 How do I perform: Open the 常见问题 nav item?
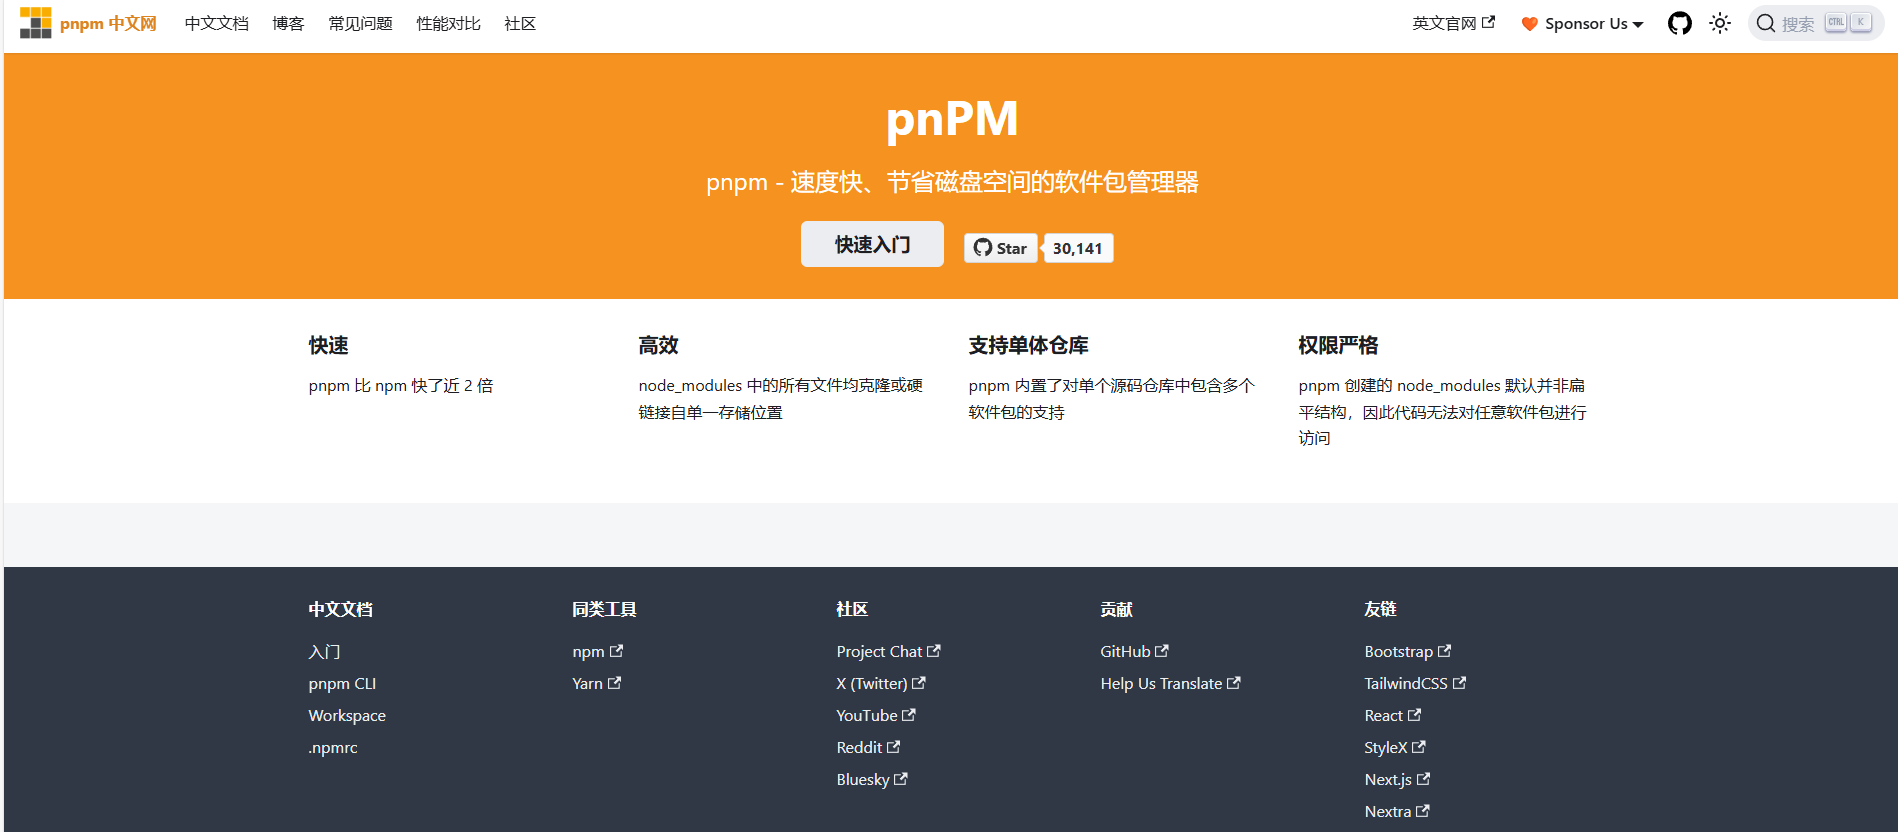coord(360,23)
